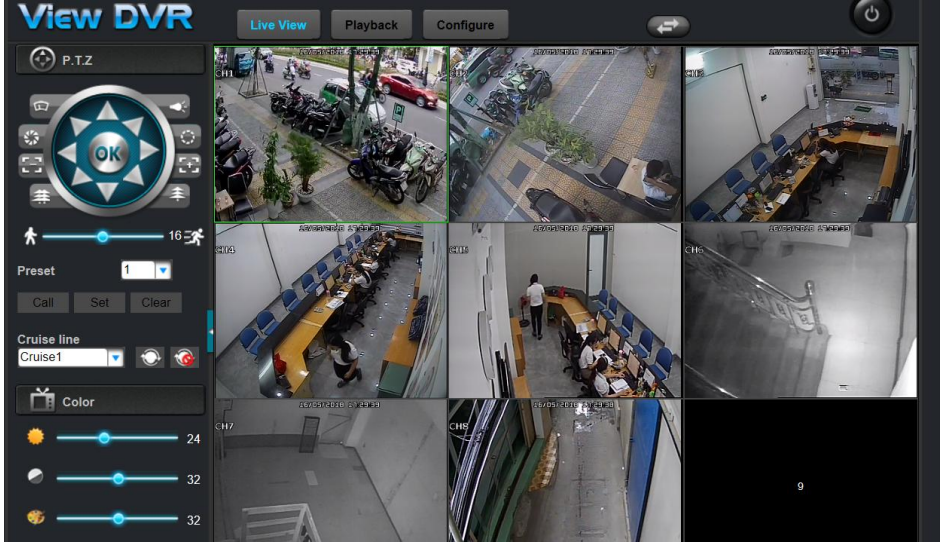Stop the cruise with red icon
This screenshot has width=943, height=545.
[184, 357]
